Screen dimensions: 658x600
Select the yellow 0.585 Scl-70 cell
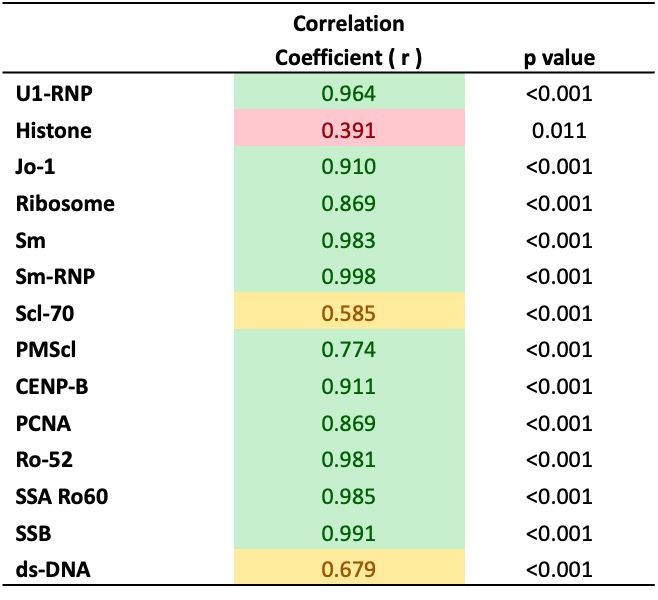(348, 314)
